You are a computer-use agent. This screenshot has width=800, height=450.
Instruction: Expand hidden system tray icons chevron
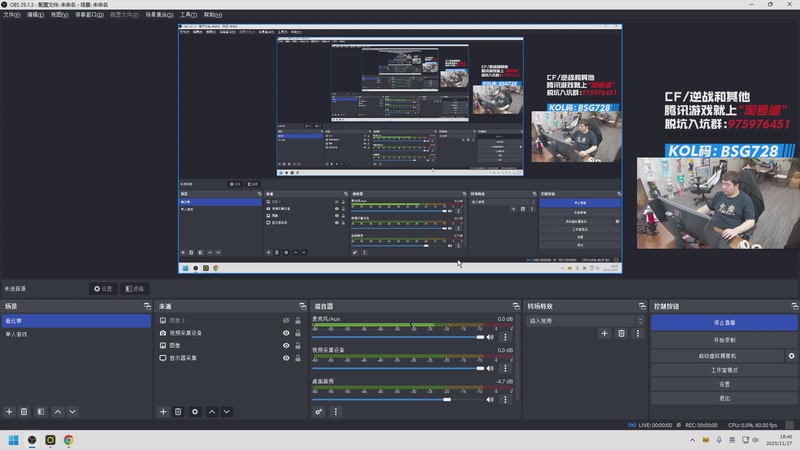[x=692, y=440]
